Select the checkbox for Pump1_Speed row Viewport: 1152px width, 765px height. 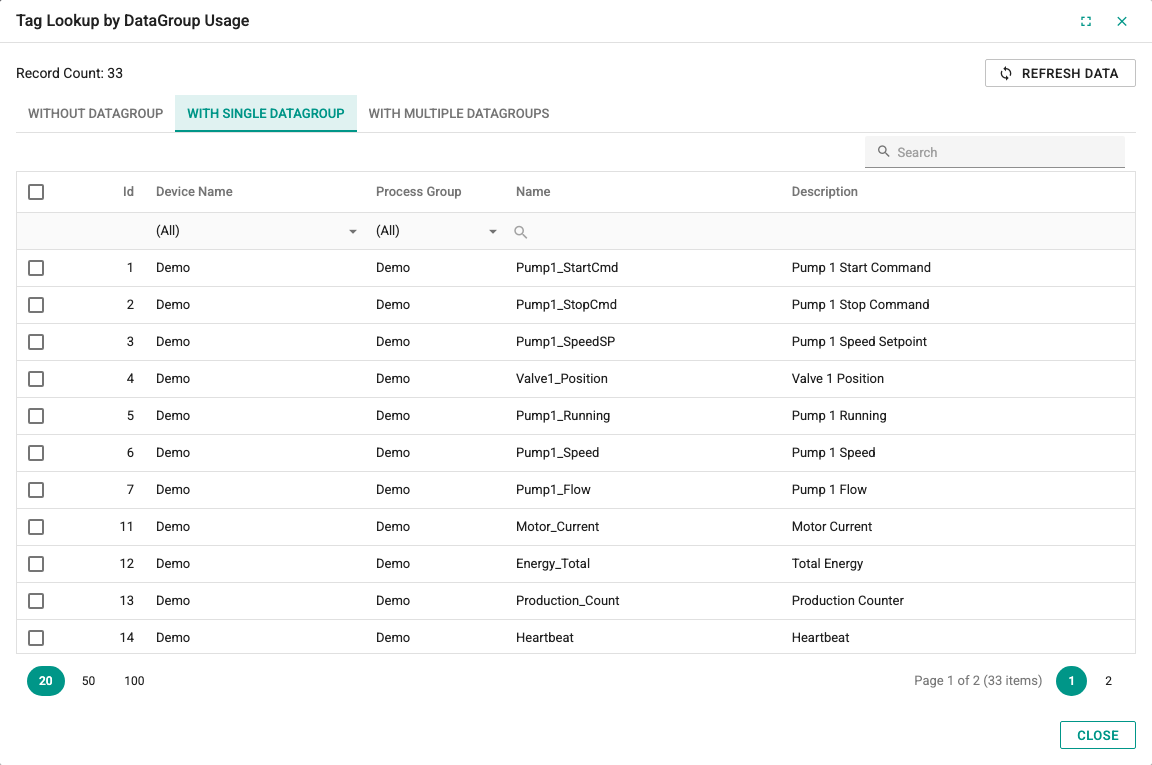coord(36,453)
